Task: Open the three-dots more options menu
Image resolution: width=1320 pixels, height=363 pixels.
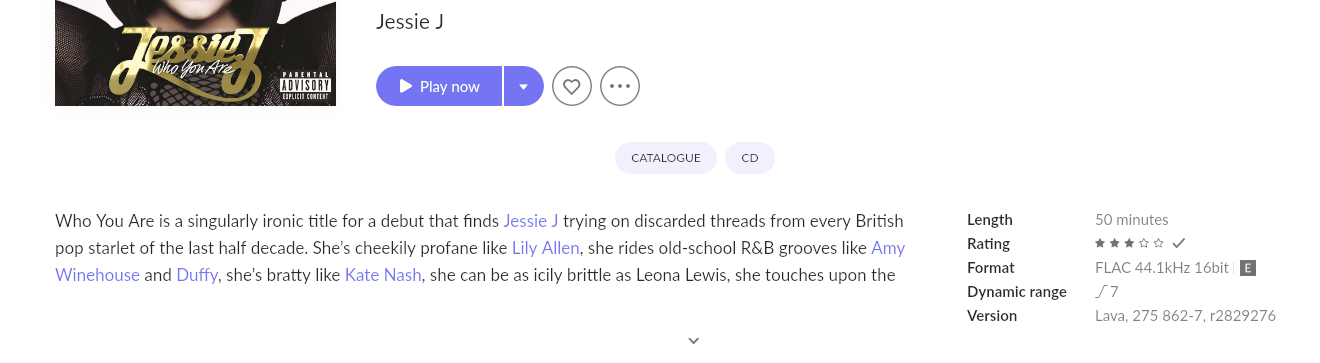Action: click(620, 86)
